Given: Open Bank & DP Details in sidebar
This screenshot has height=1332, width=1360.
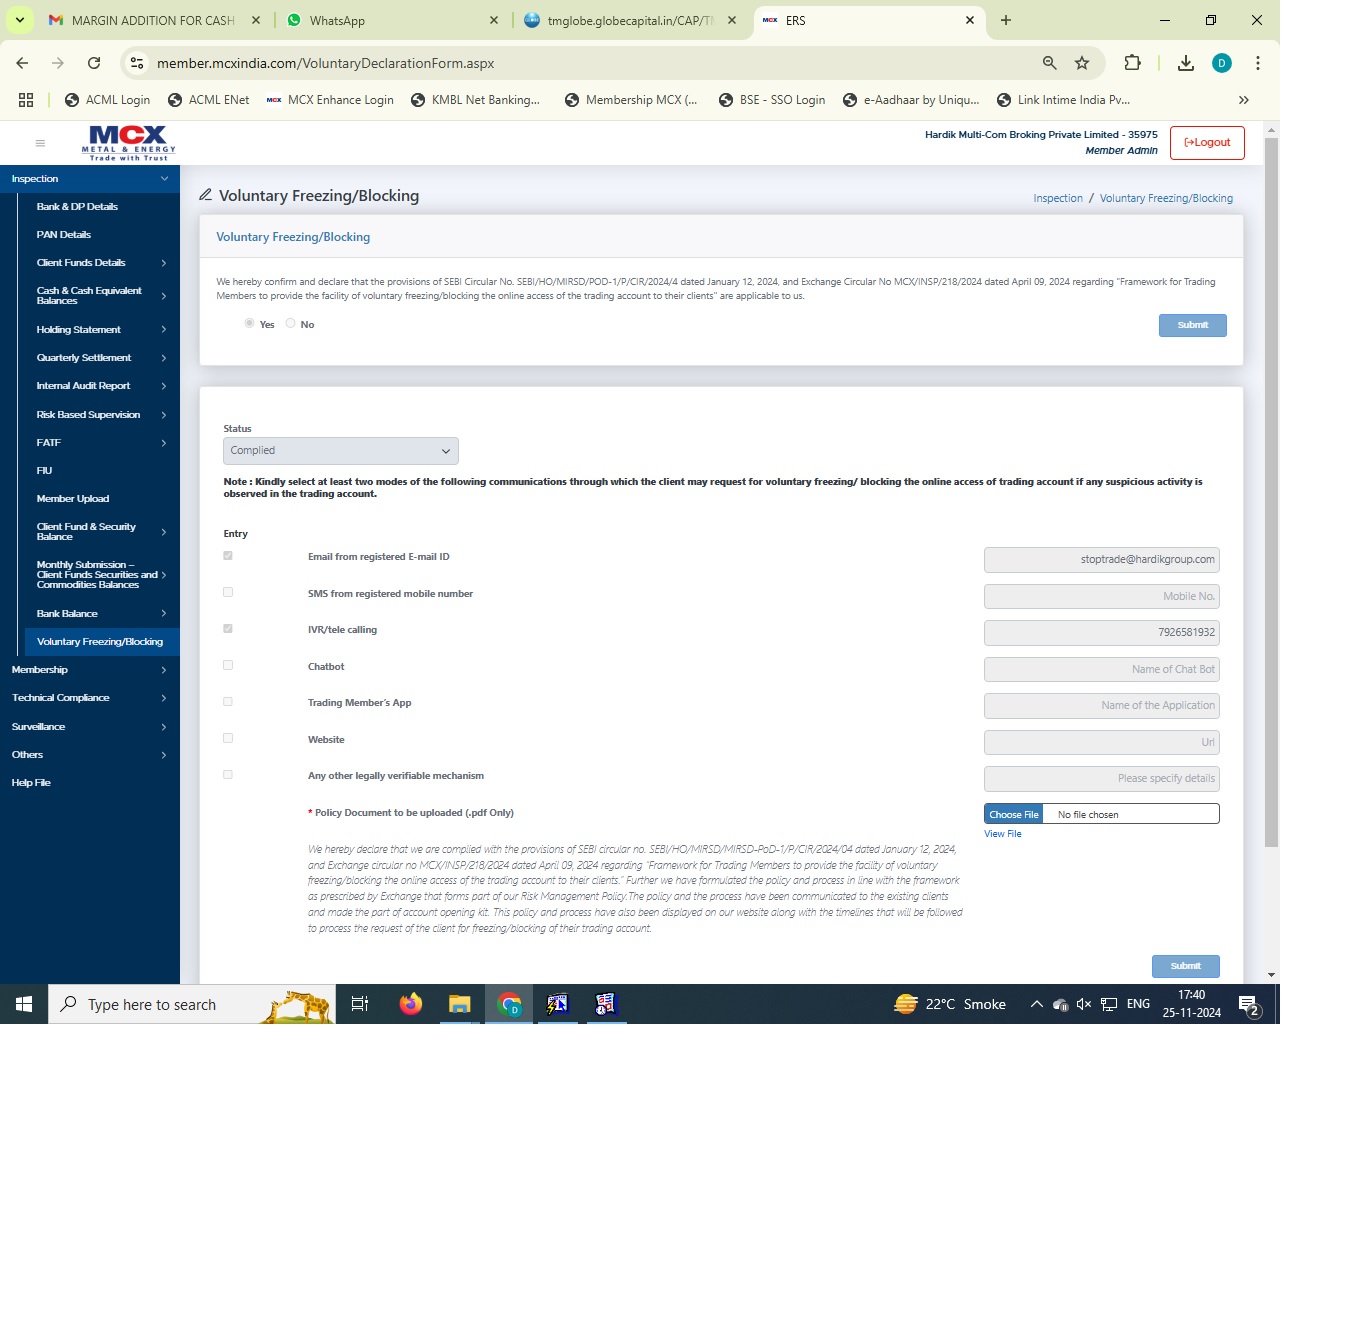Looking at the screenshot, I should click(x=77, y=207).
